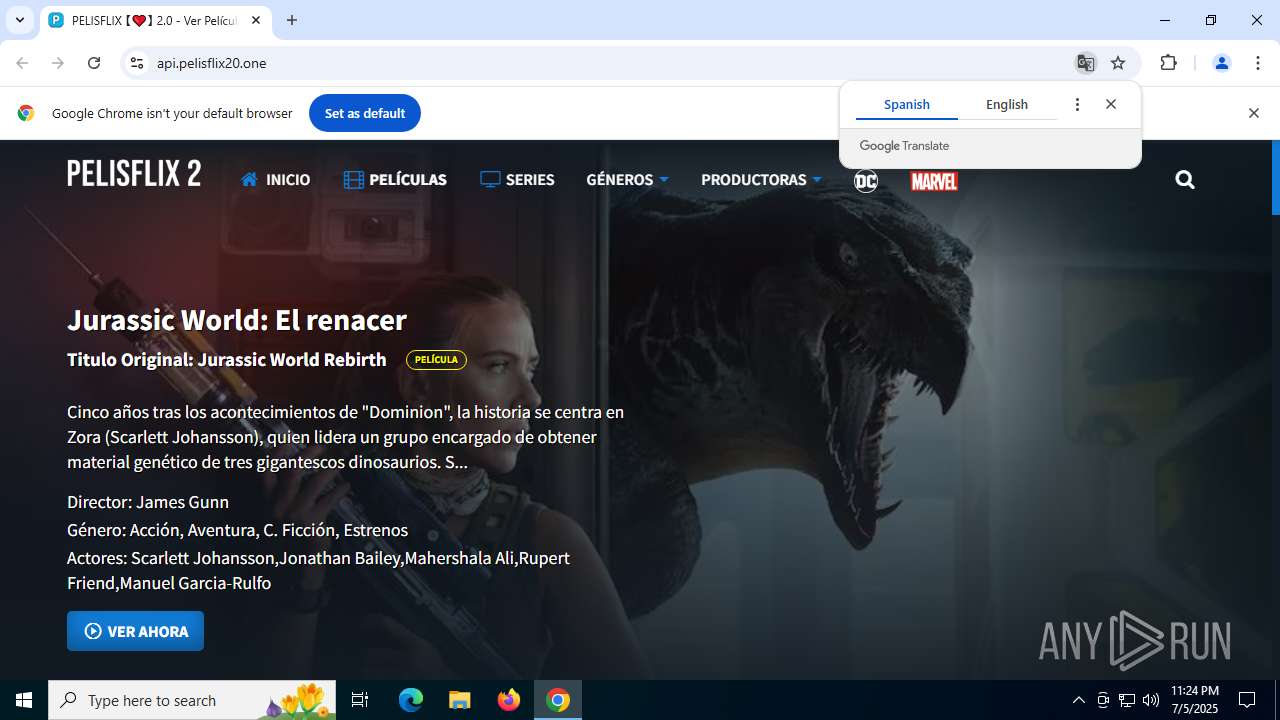Launch Firefox from the taskbar

click(x=509, y=700)
